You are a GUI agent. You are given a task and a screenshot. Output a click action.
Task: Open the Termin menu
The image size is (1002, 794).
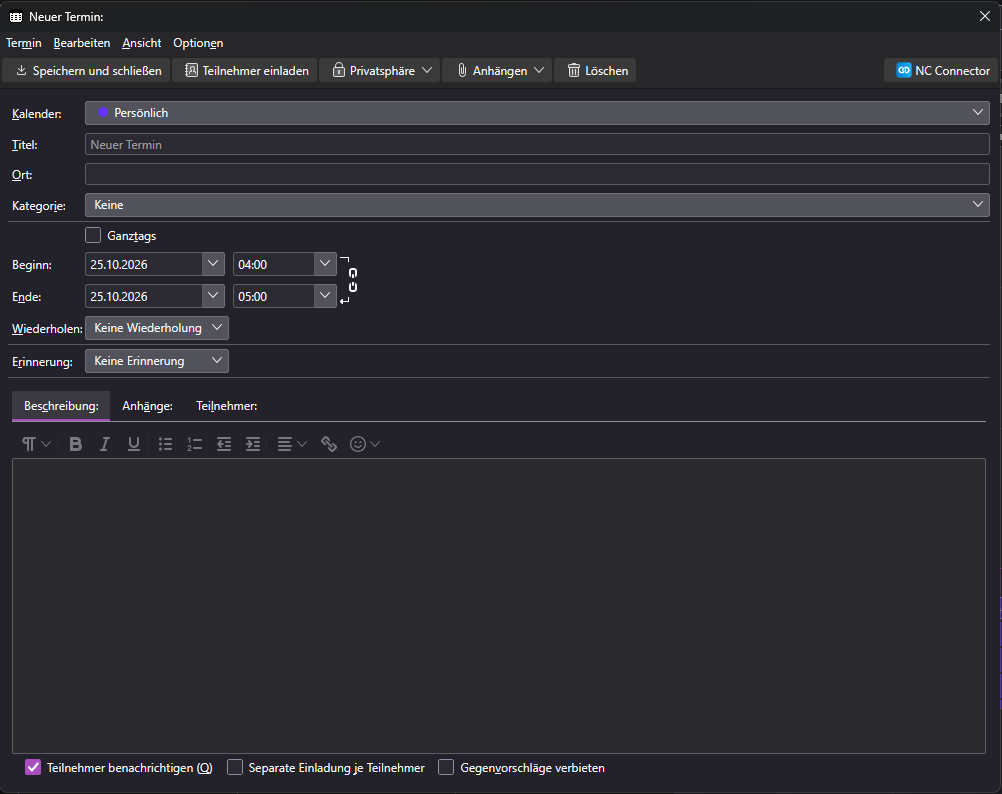click(24, 43)
